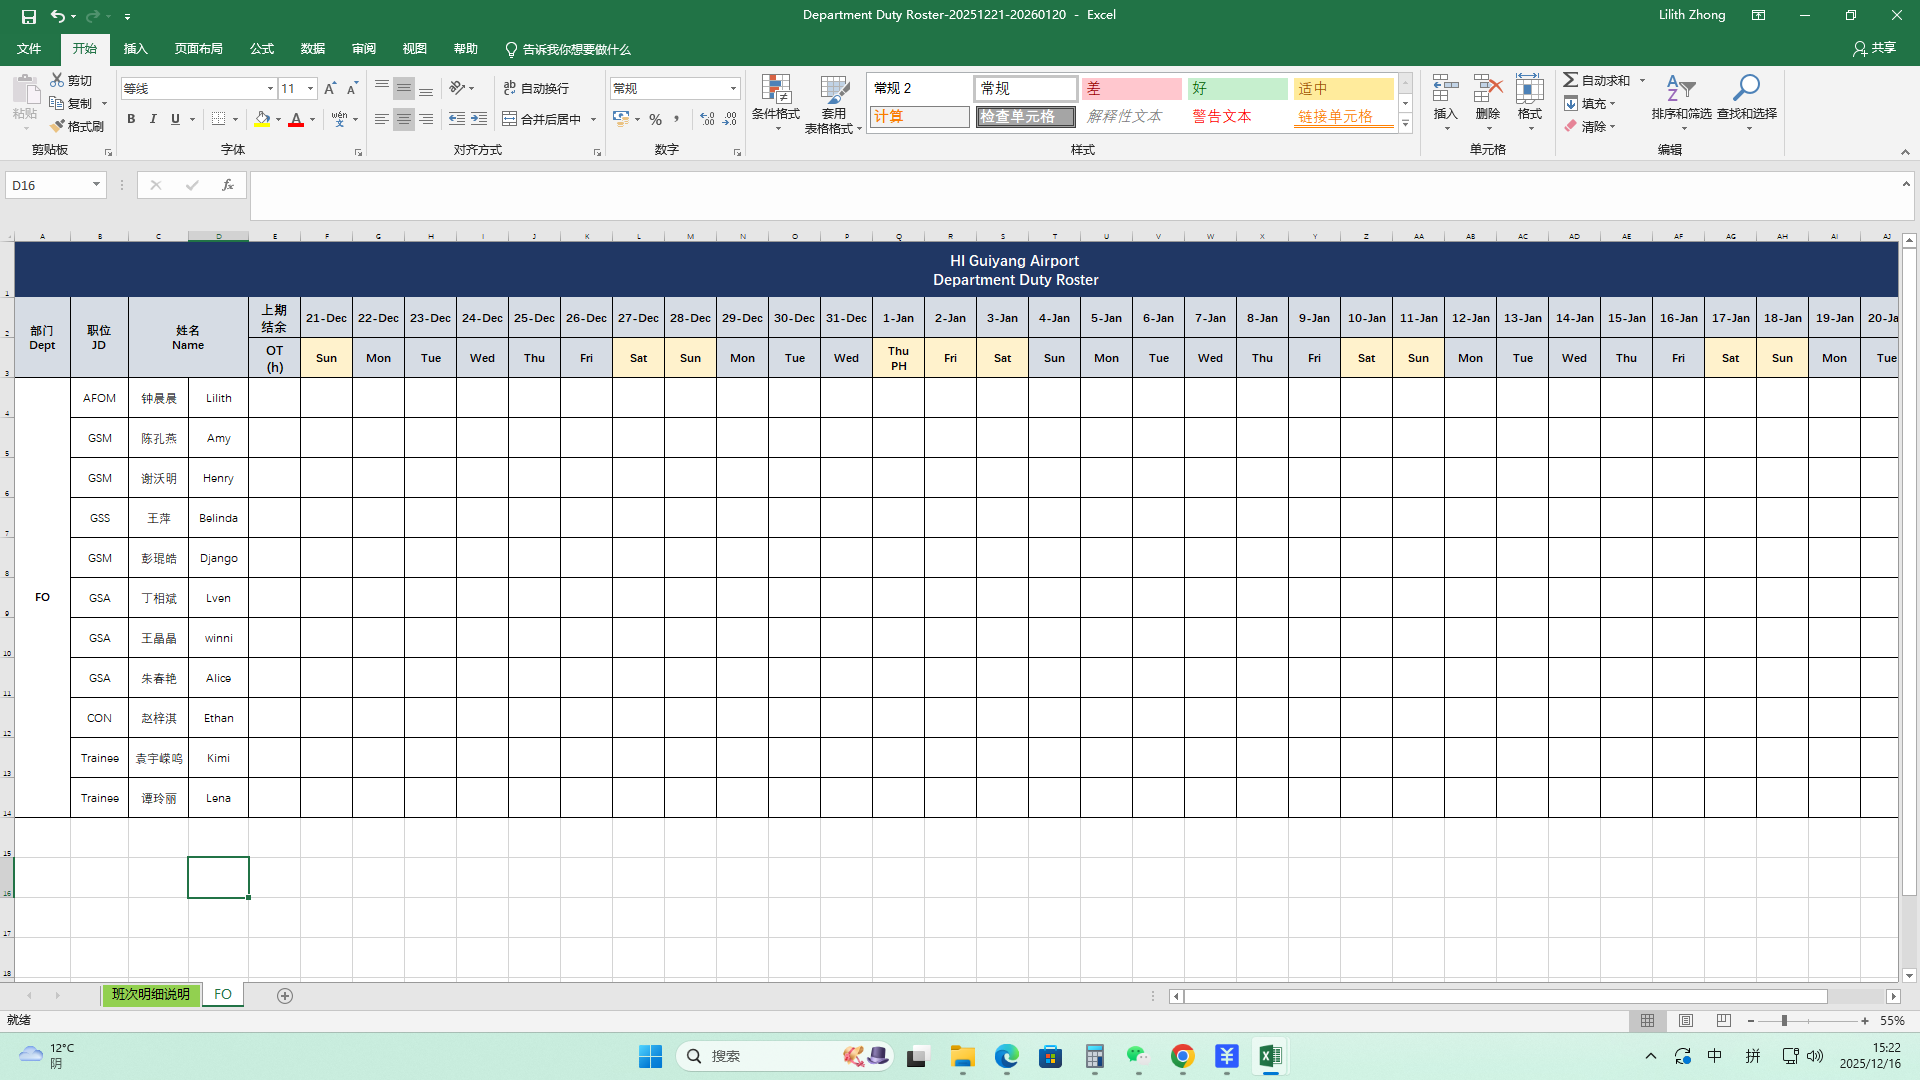Viewport: 1920px width, 1080px height.
Task: Expand the number format combo box
Action: pos(733,88)
